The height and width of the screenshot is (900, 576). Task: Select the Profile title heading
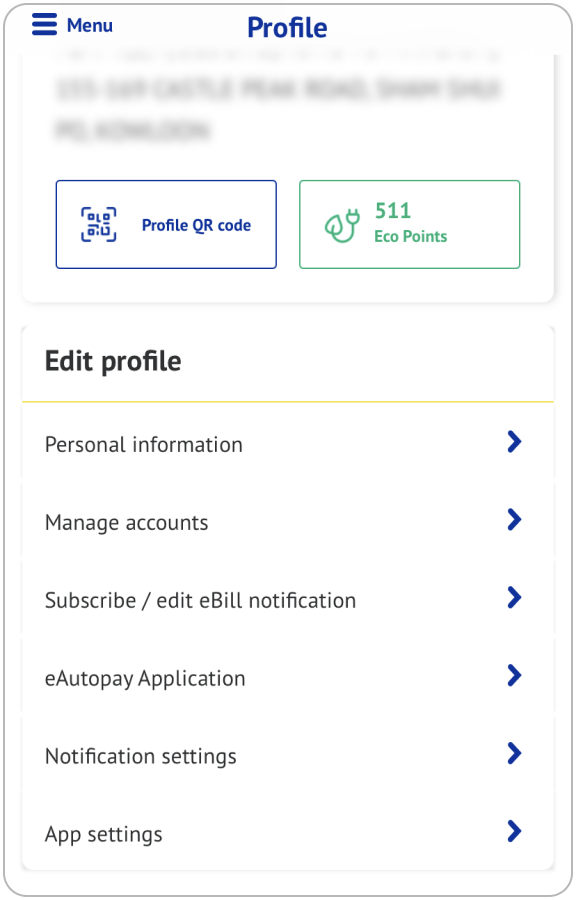coord(287,26)
